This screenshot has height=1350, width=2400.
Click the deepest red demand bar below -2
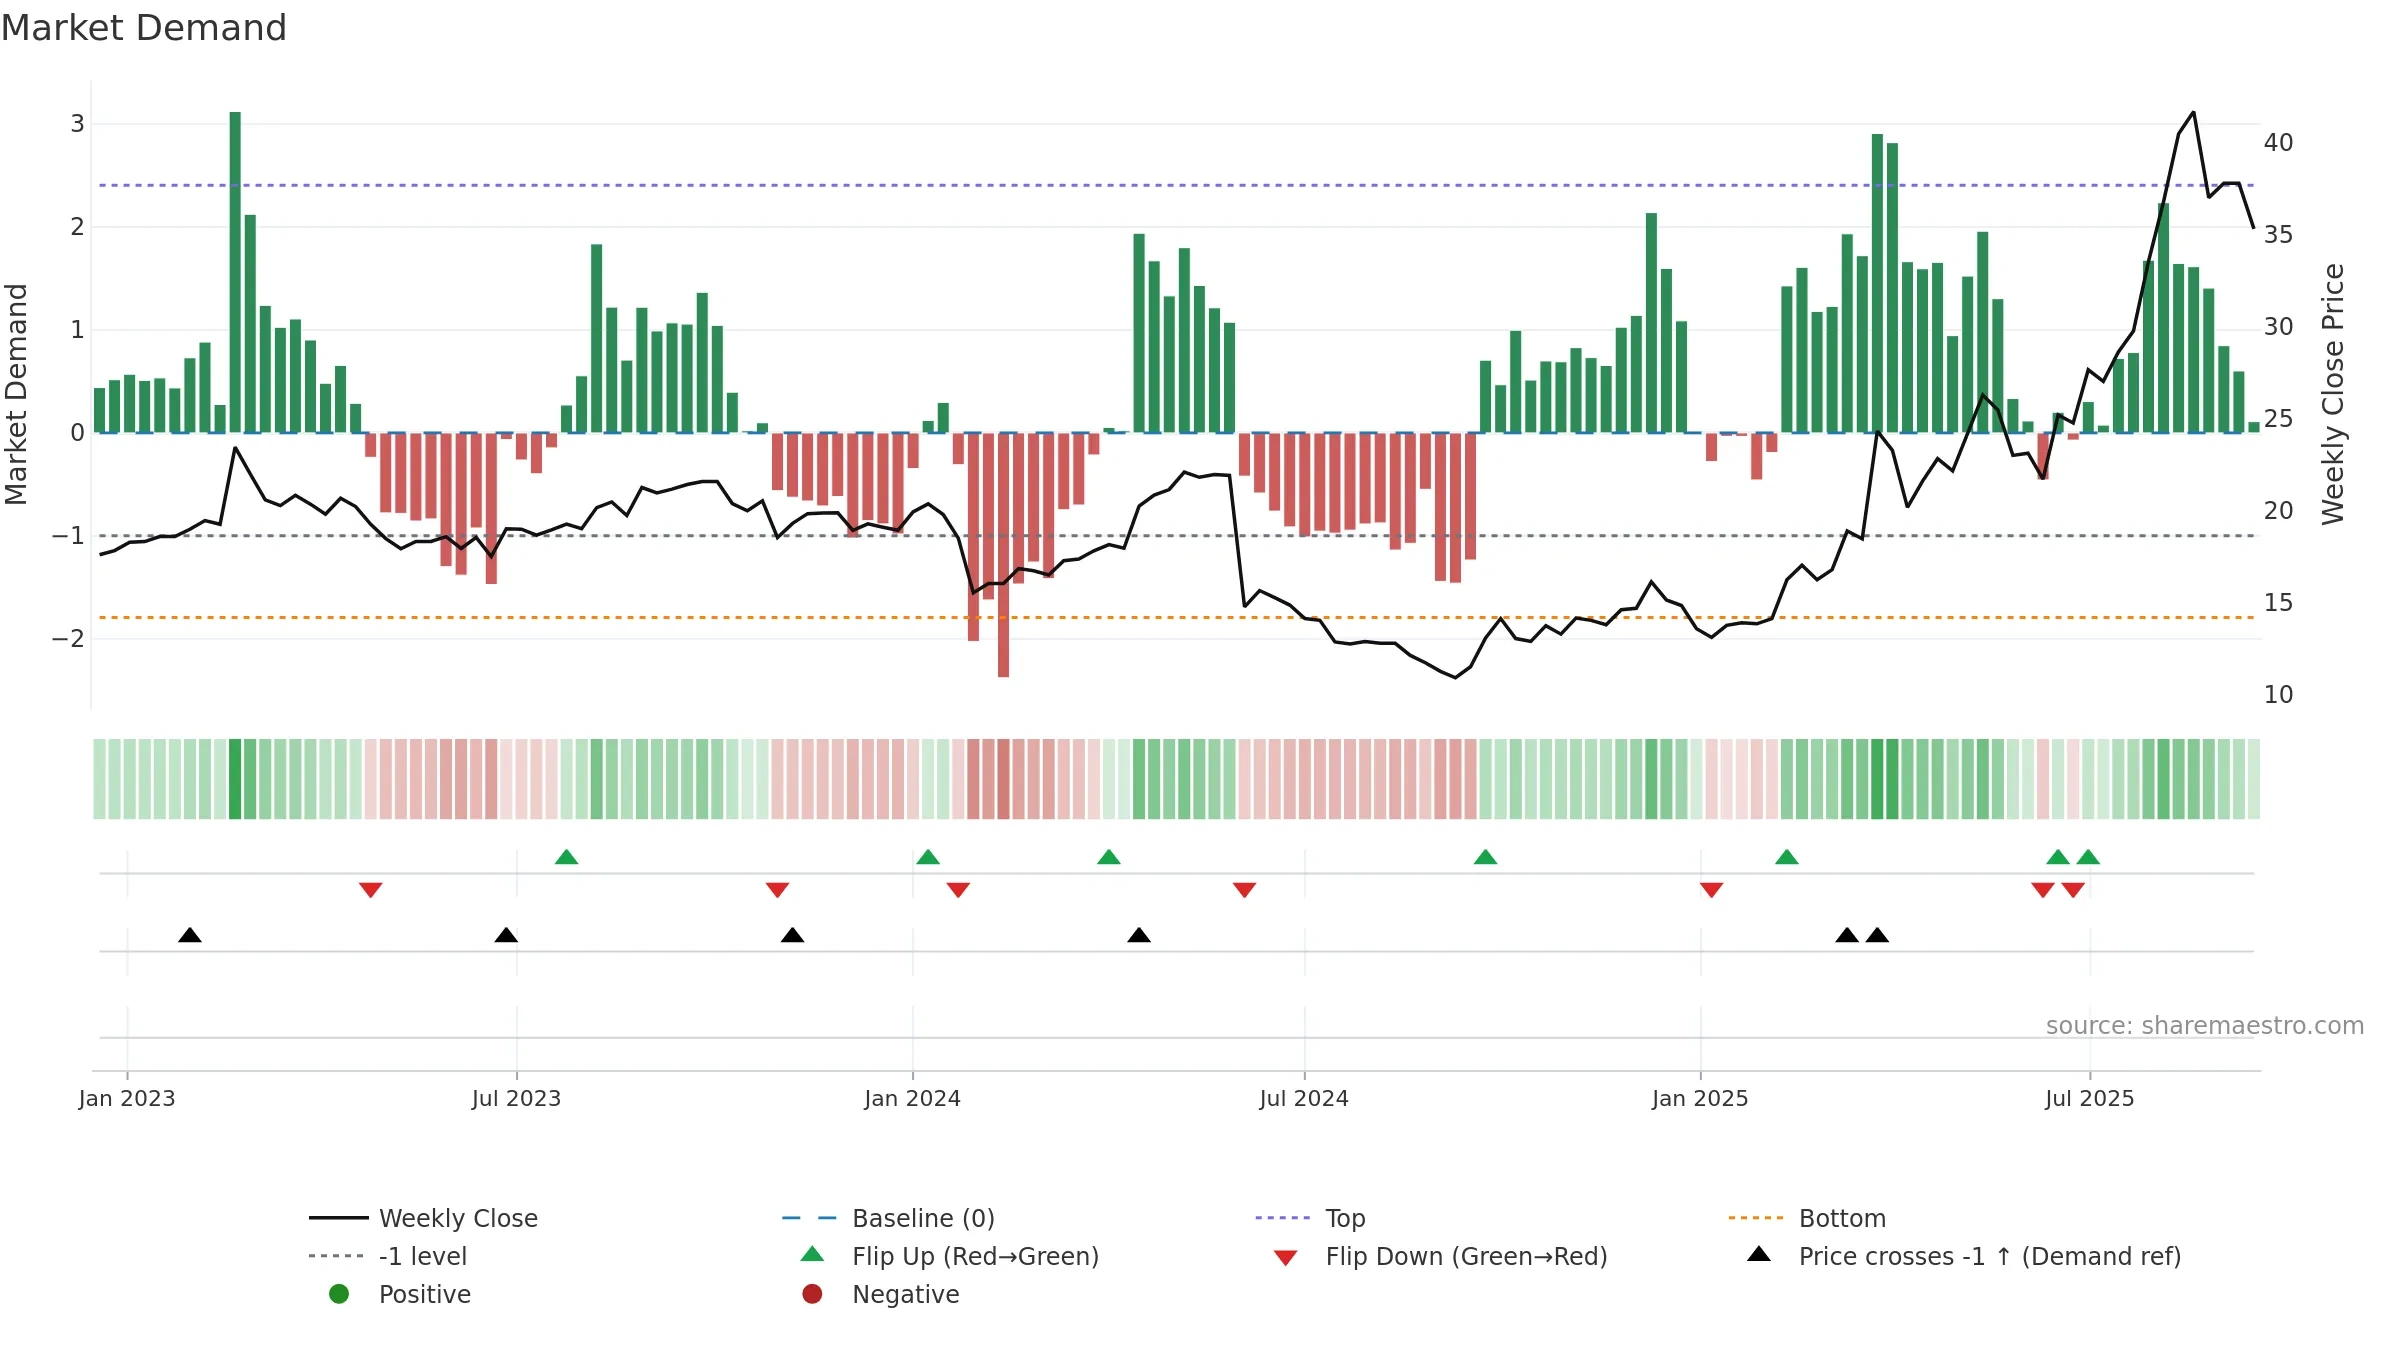point(1003,555)
